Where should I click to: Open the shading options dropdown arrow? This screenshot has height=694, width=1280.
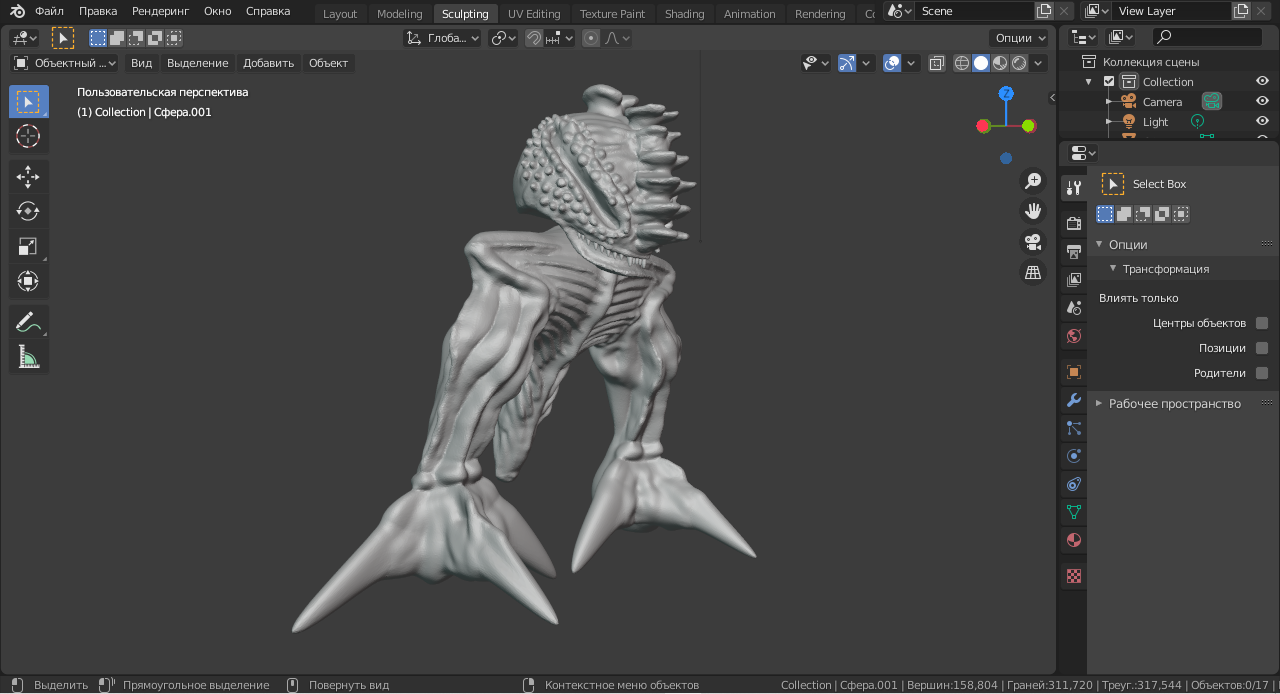pyautogui.click(x=1039, y=63)
